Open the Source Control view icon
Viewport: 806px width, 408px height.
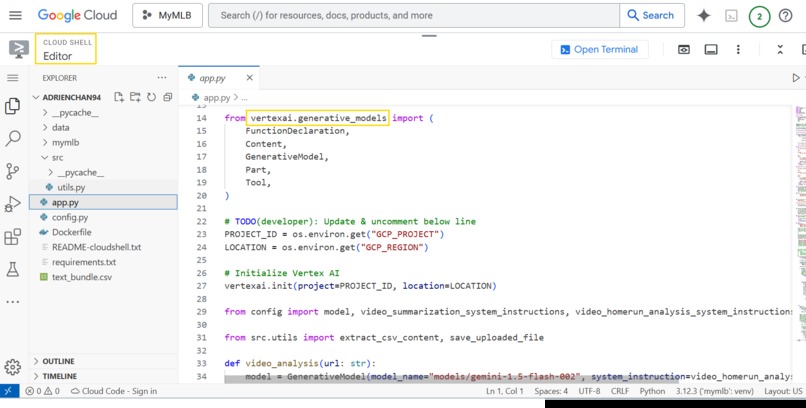pos(13,171)
